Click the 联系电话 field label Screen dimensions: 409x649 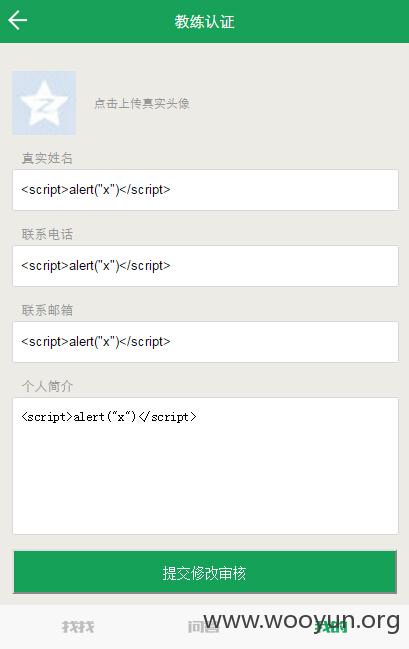tap(47, 234)
